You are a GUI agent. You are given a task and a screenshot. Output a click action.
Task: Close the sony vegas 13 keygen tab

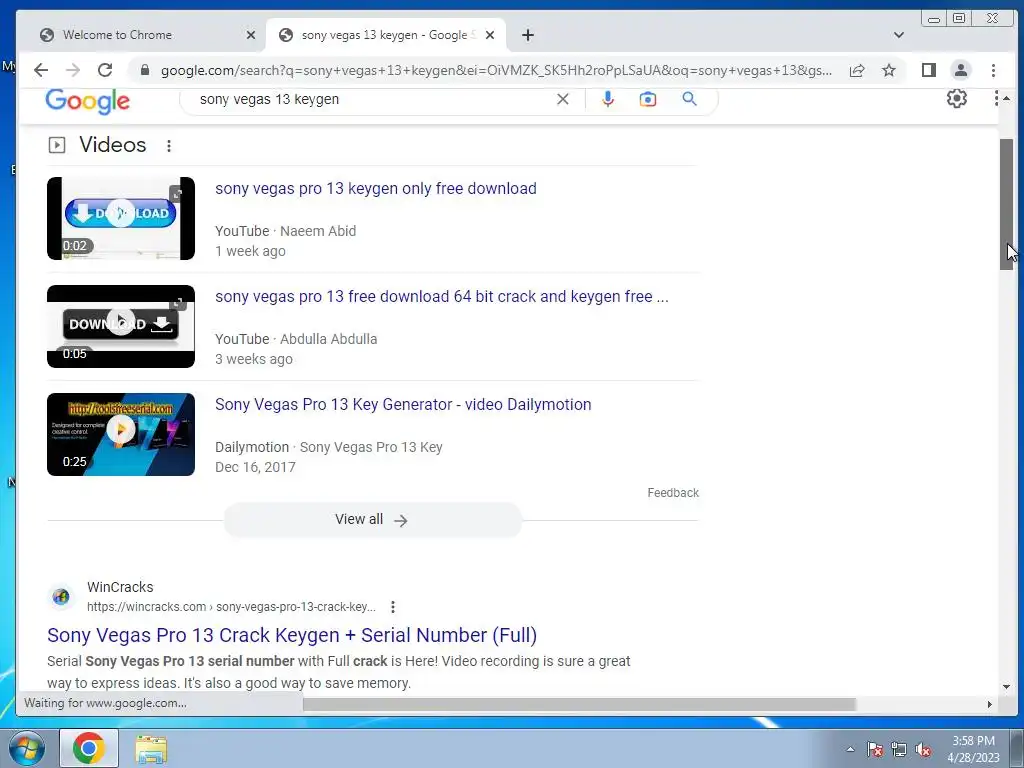[x=490, y=35]
